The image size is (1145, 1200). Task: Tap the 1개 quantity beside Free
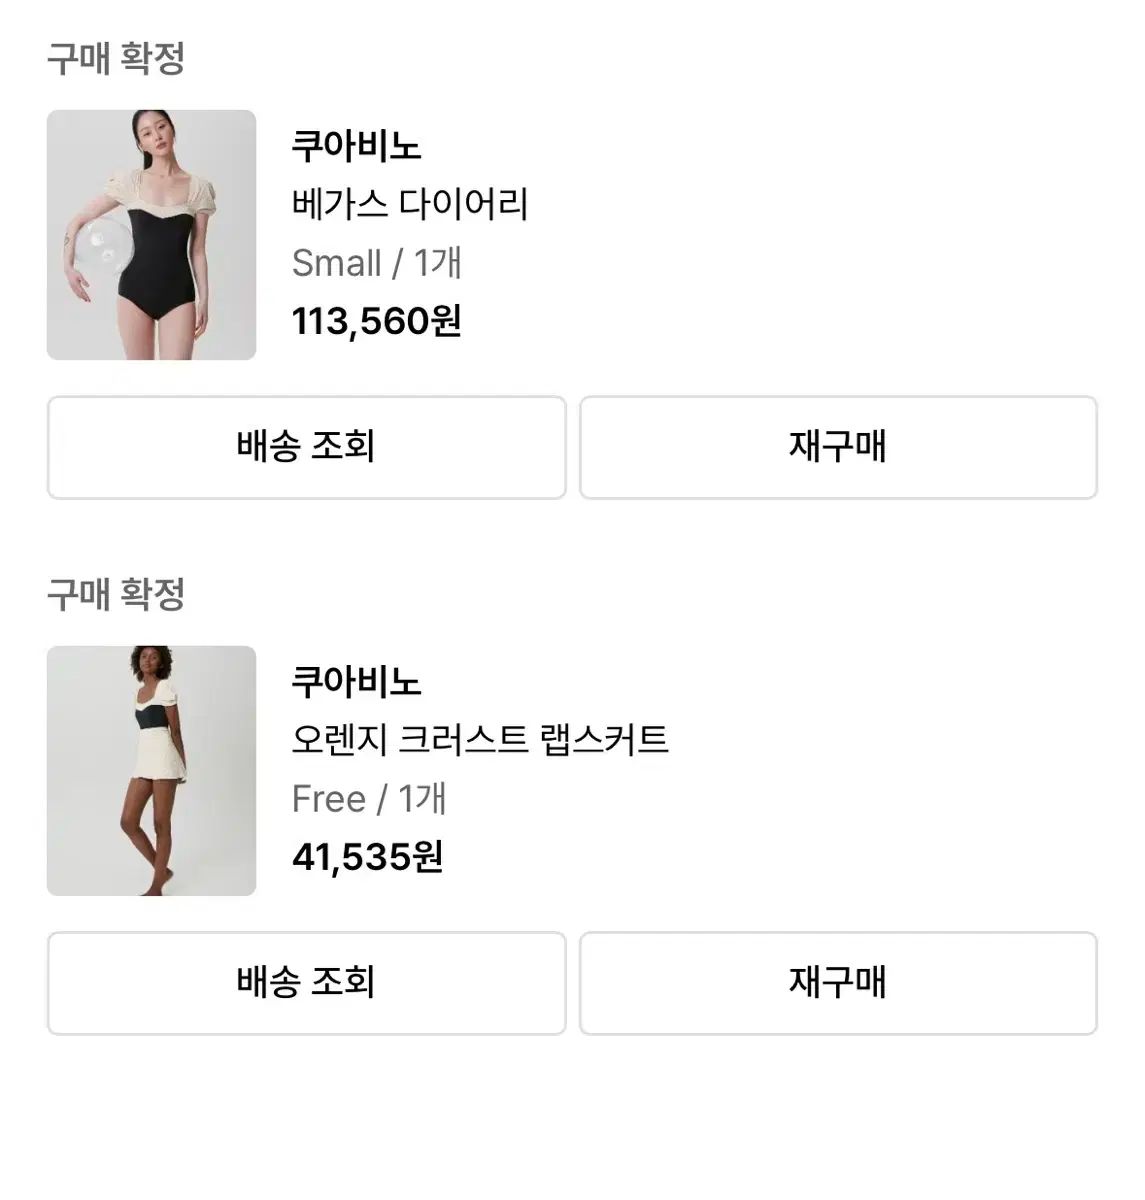coord(422,800)
